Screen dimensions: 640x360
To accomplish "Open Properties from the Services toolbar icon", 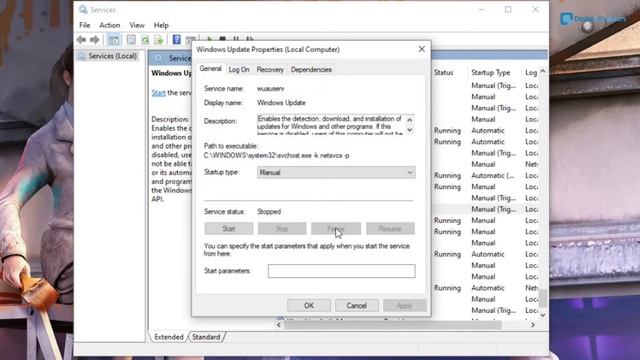I will coord(131,40).
